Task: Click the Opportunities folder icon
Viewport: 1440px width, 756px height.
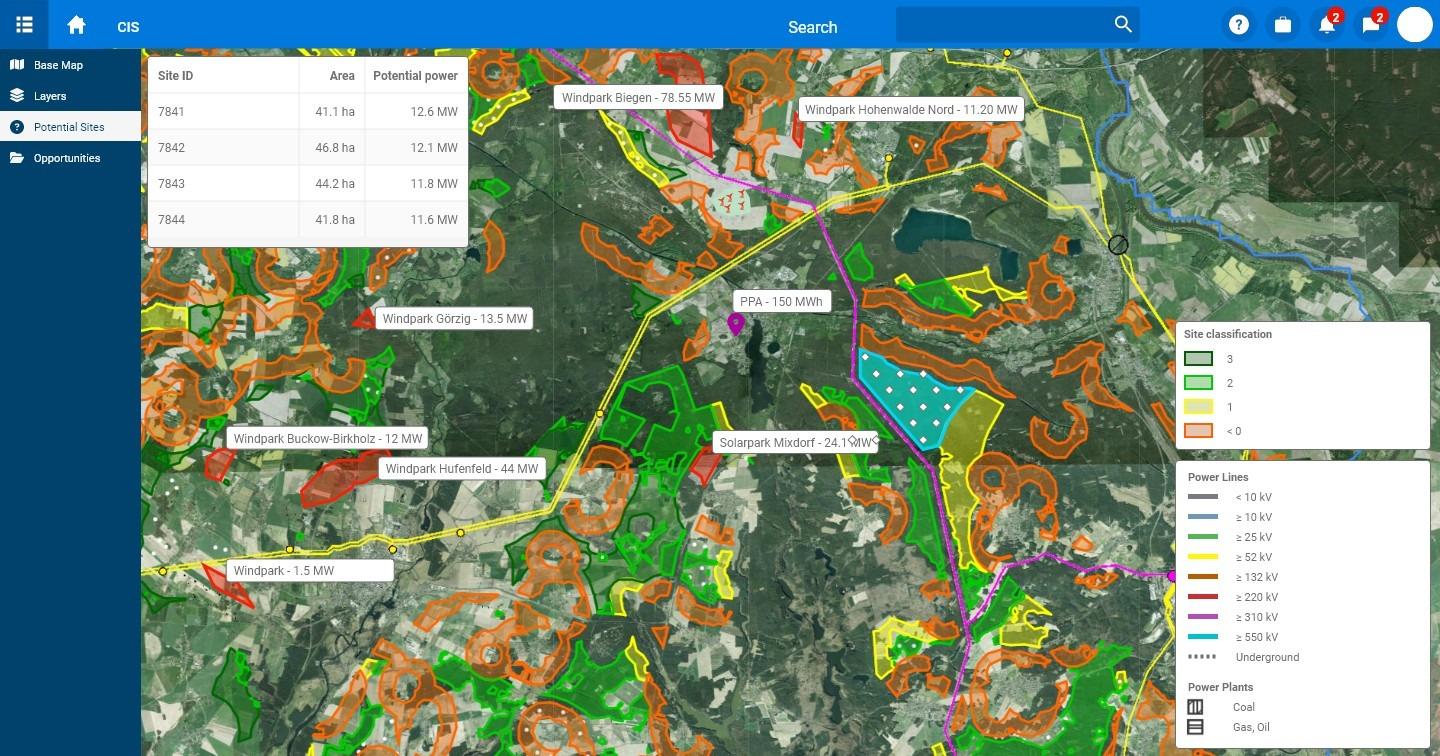Action: [17, 158]
